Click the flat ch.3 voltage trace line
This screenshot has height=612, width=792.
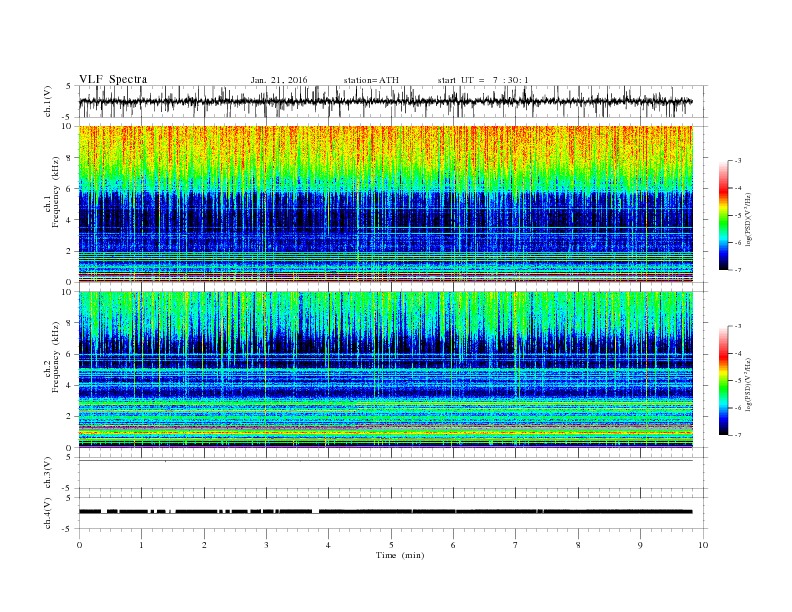(385, 461)
